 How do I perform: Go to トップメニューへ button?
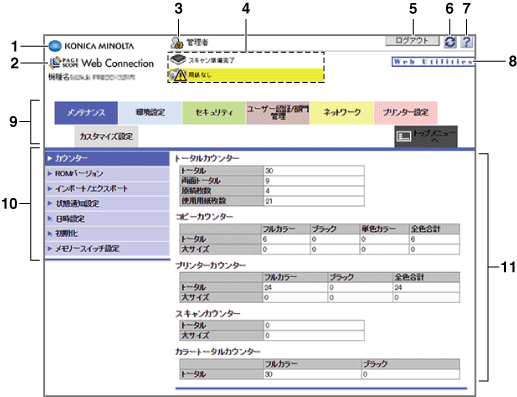coord(426,136)
